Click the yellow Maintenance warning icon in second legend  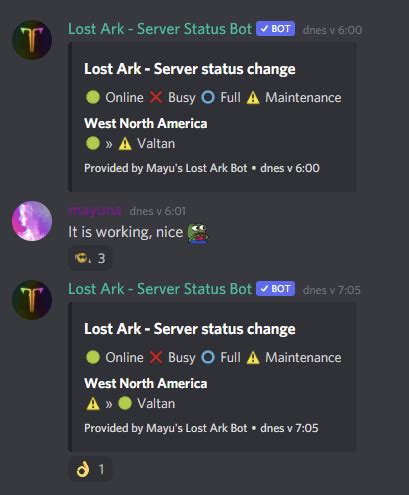point(253,358)
